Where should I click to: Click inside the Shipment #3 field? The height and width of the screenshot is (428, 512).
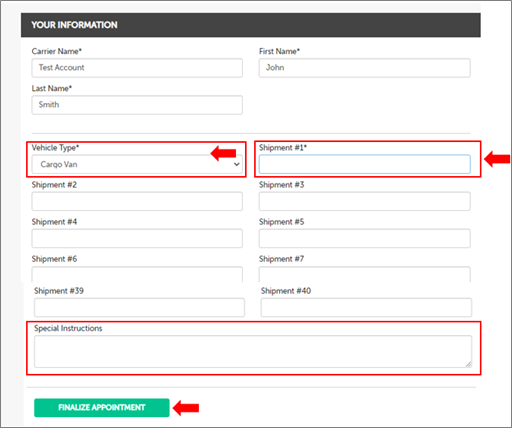(365, 201)
